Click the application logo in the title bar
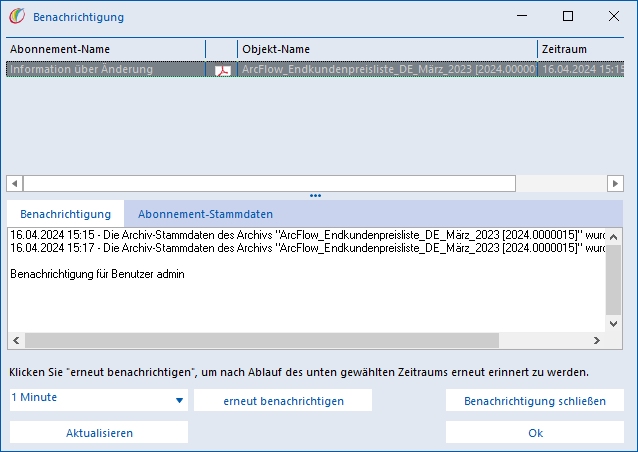 (x=17, y=16)
